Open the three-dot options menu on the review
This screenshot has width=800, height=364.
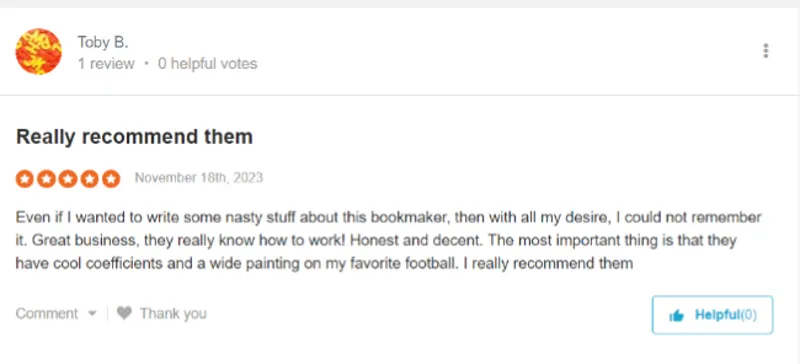pyautogui.click(x=765, y=51)
